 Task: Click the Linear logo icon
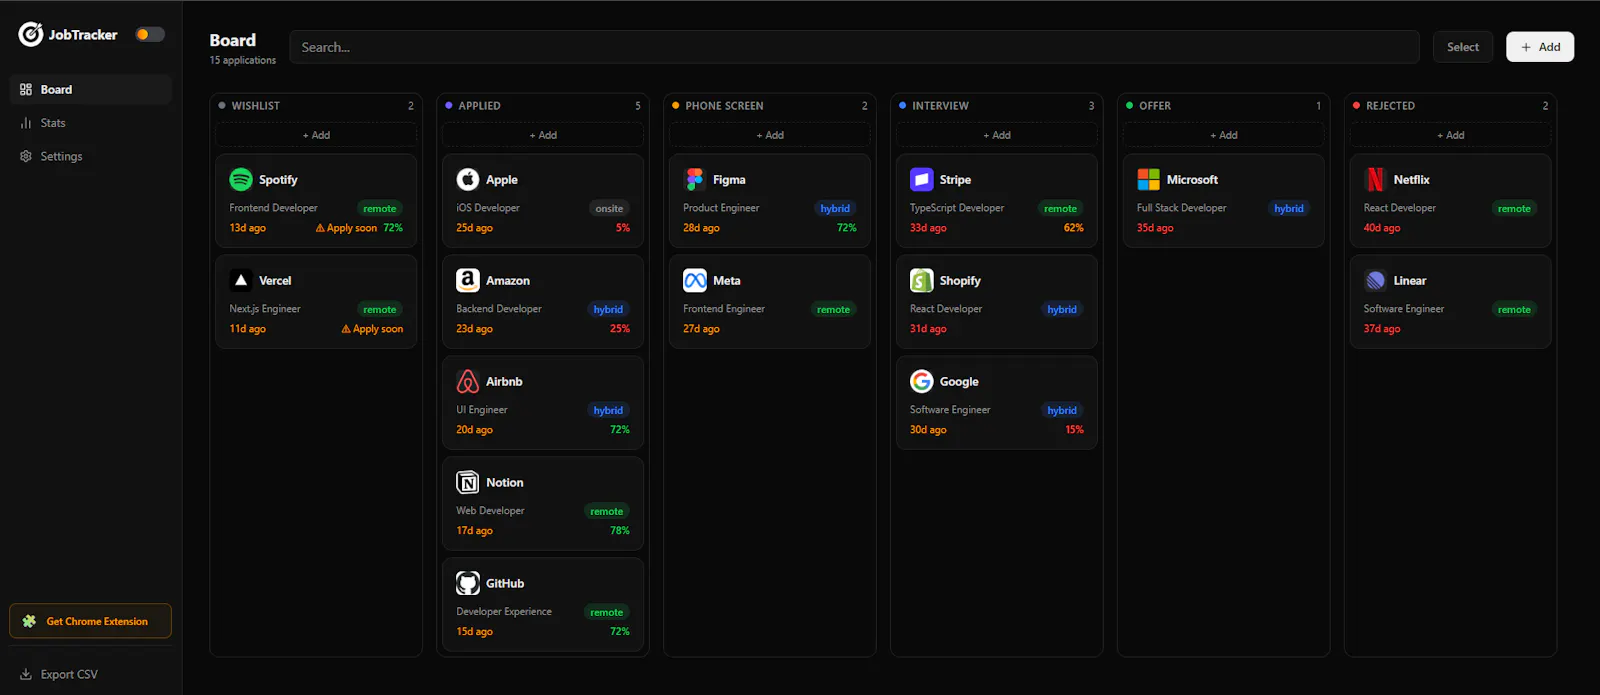[x=1376, y=280]
